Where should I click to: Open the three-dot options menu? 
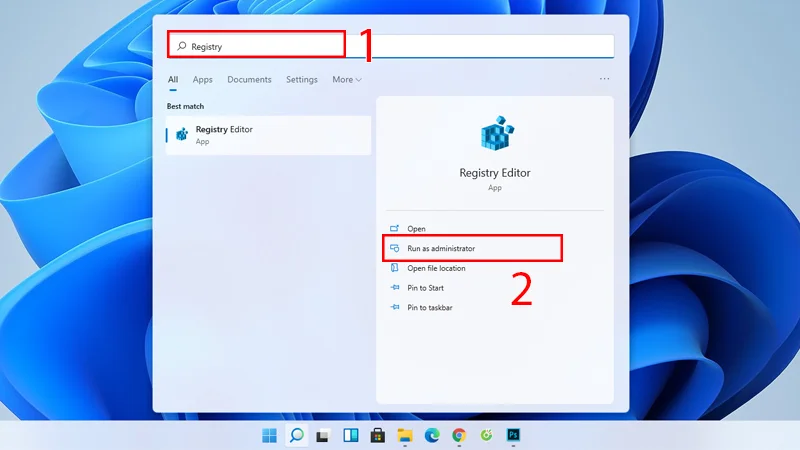tap(604, 79)
